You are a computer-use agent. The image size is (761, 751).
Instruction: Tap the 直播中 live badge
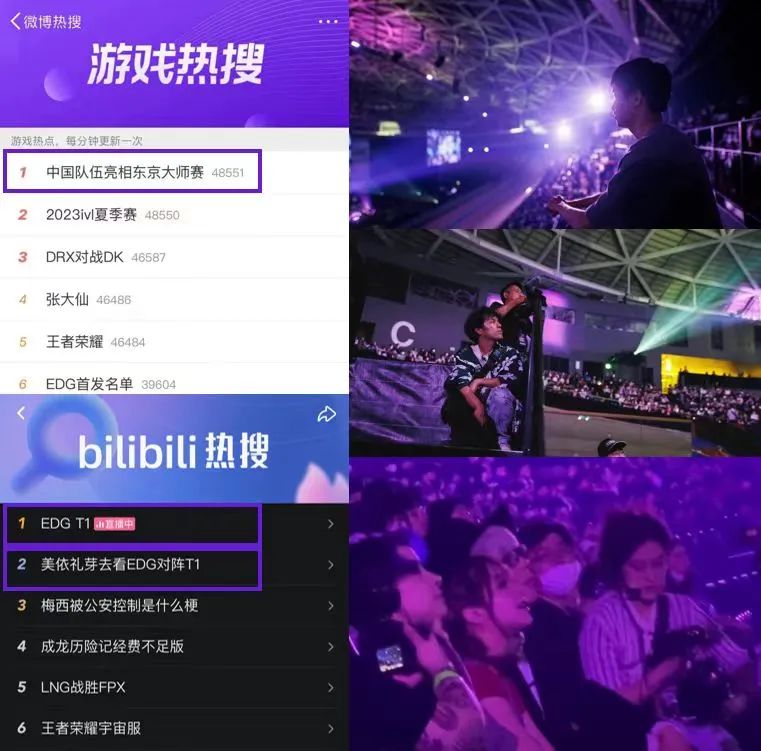(115, 524)
